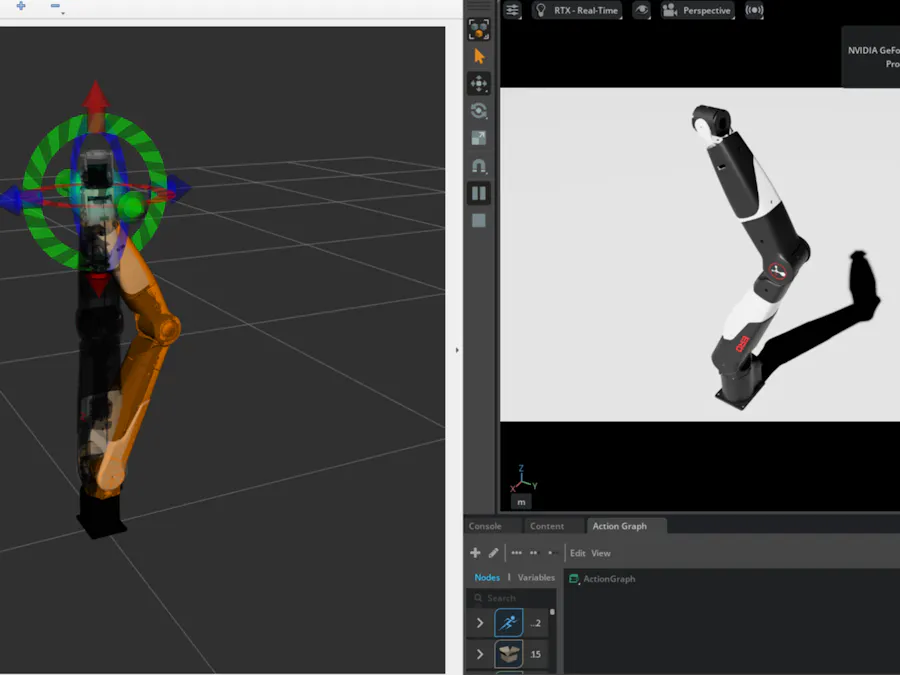Click the pencil edit icon in Action Graph
900x675 pixels.
493,553
